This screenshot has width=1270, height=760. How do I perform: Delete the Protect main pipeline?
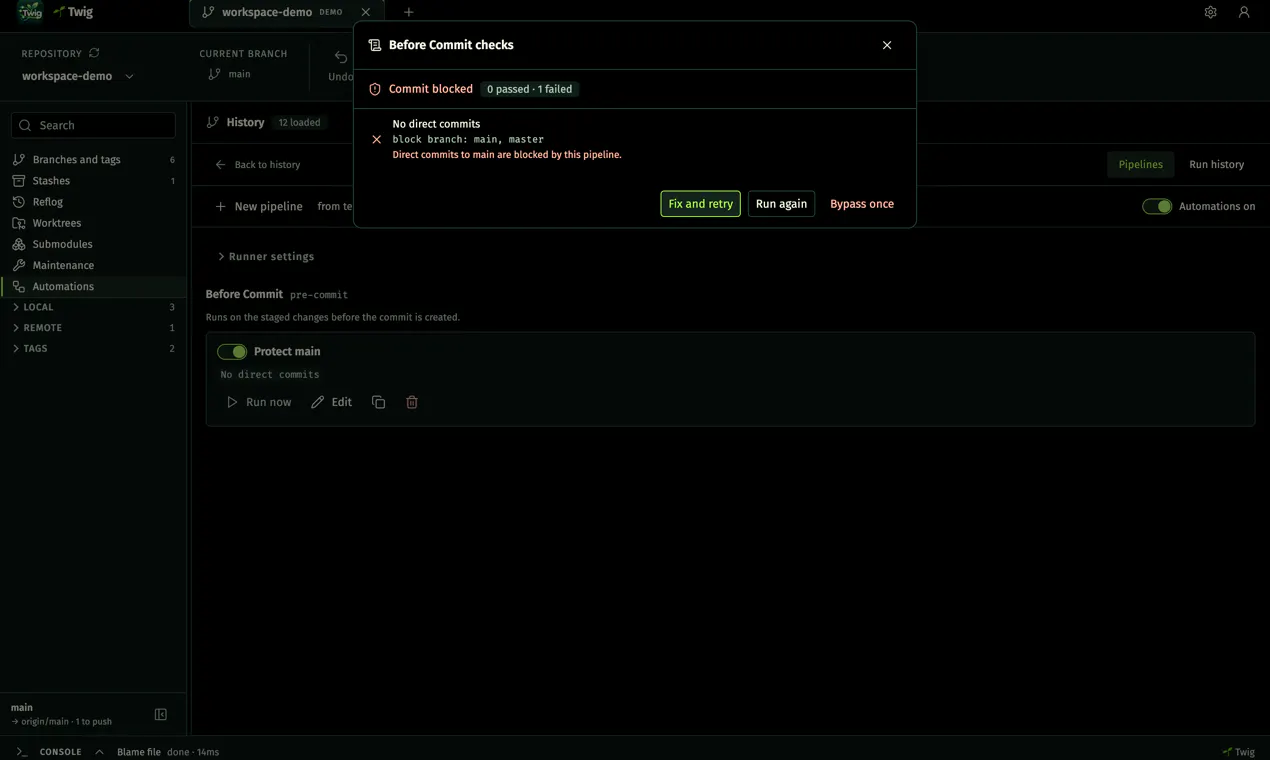[412, 402]
